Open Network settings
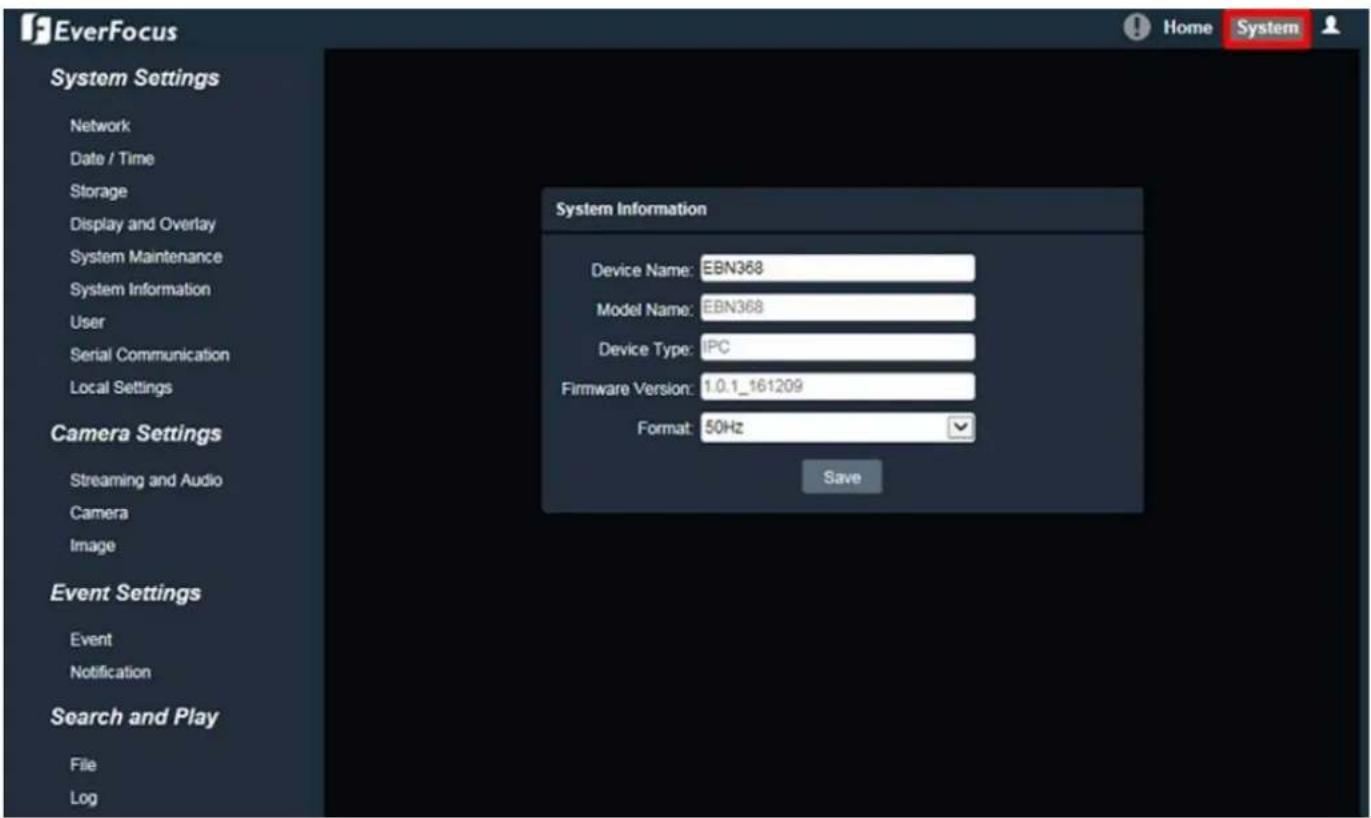This screenshot has width=1371, height=818. 100,126
